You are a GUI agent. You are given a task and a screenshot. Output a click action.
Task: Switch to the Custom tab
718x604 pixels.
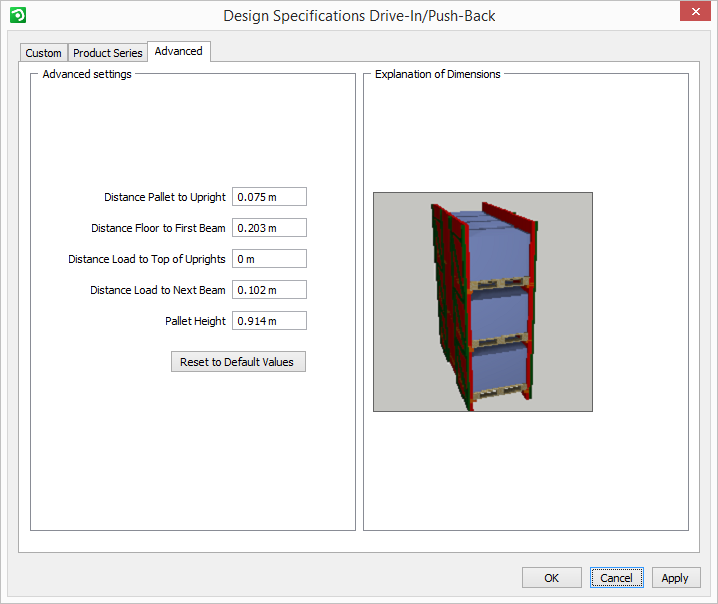43,53
